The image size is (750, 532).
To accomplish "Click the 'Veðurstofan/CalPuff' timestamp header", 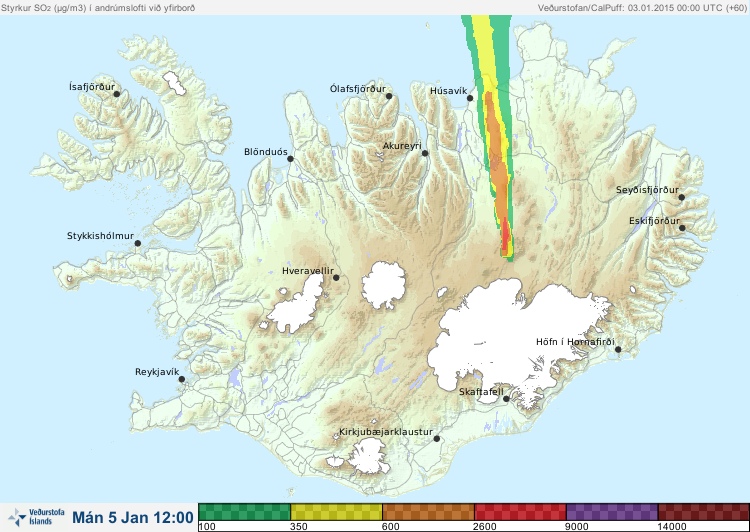I will 642,8.
